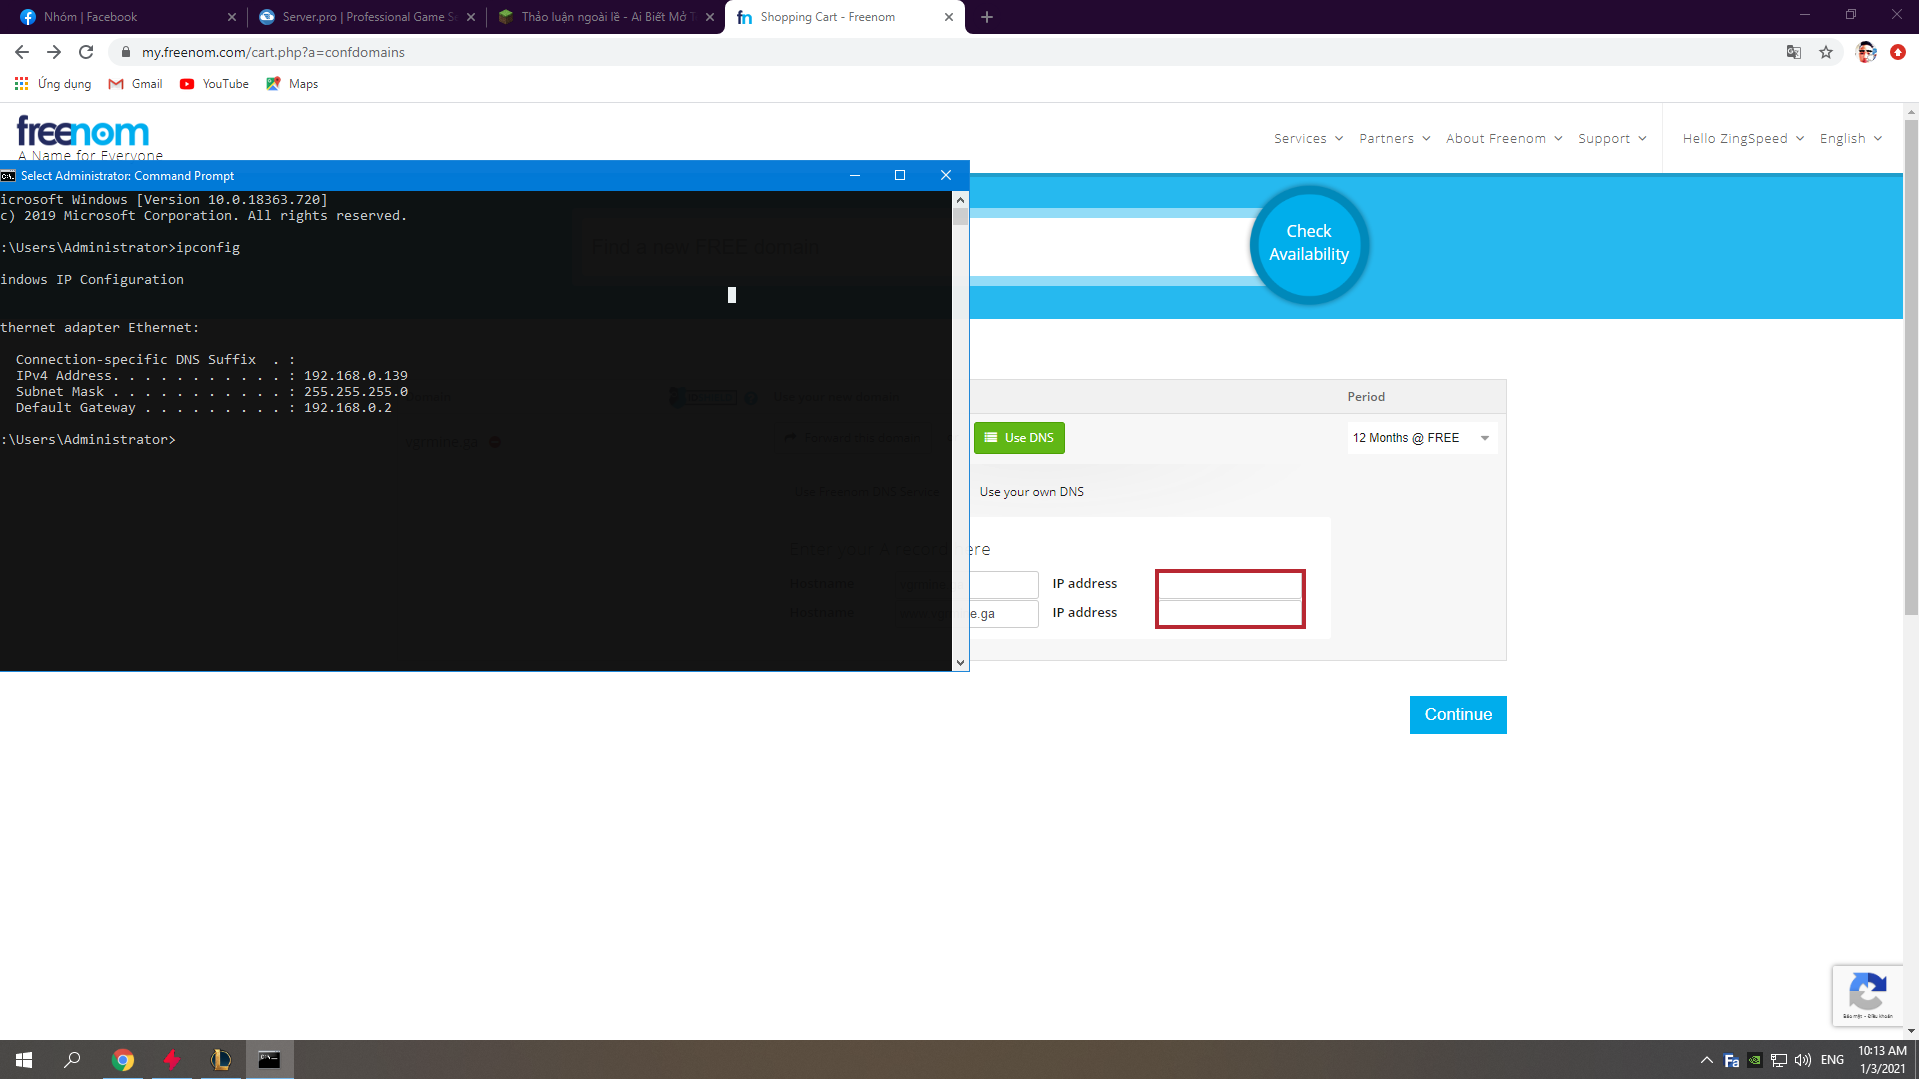1919x1079 pixels.
Task: Click the ENG input language indicator
Action: click(1833, 1060)
